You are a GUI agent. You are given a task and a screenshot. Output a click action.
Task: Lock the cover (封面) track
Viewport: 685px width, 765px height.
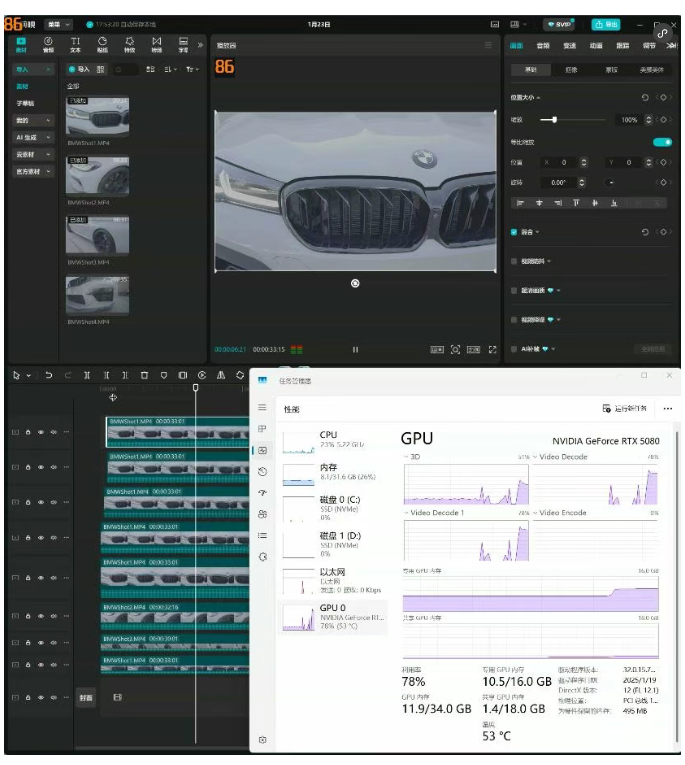(28, 698)
